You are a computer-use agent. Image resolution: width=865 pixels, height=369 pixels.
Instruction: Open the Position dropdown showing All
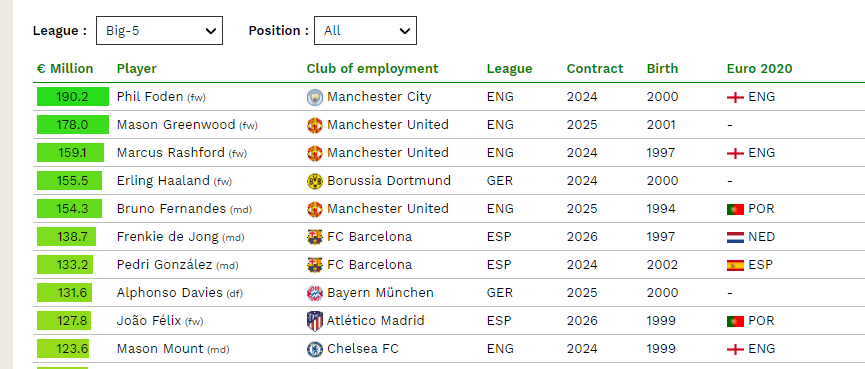point(365,30)
